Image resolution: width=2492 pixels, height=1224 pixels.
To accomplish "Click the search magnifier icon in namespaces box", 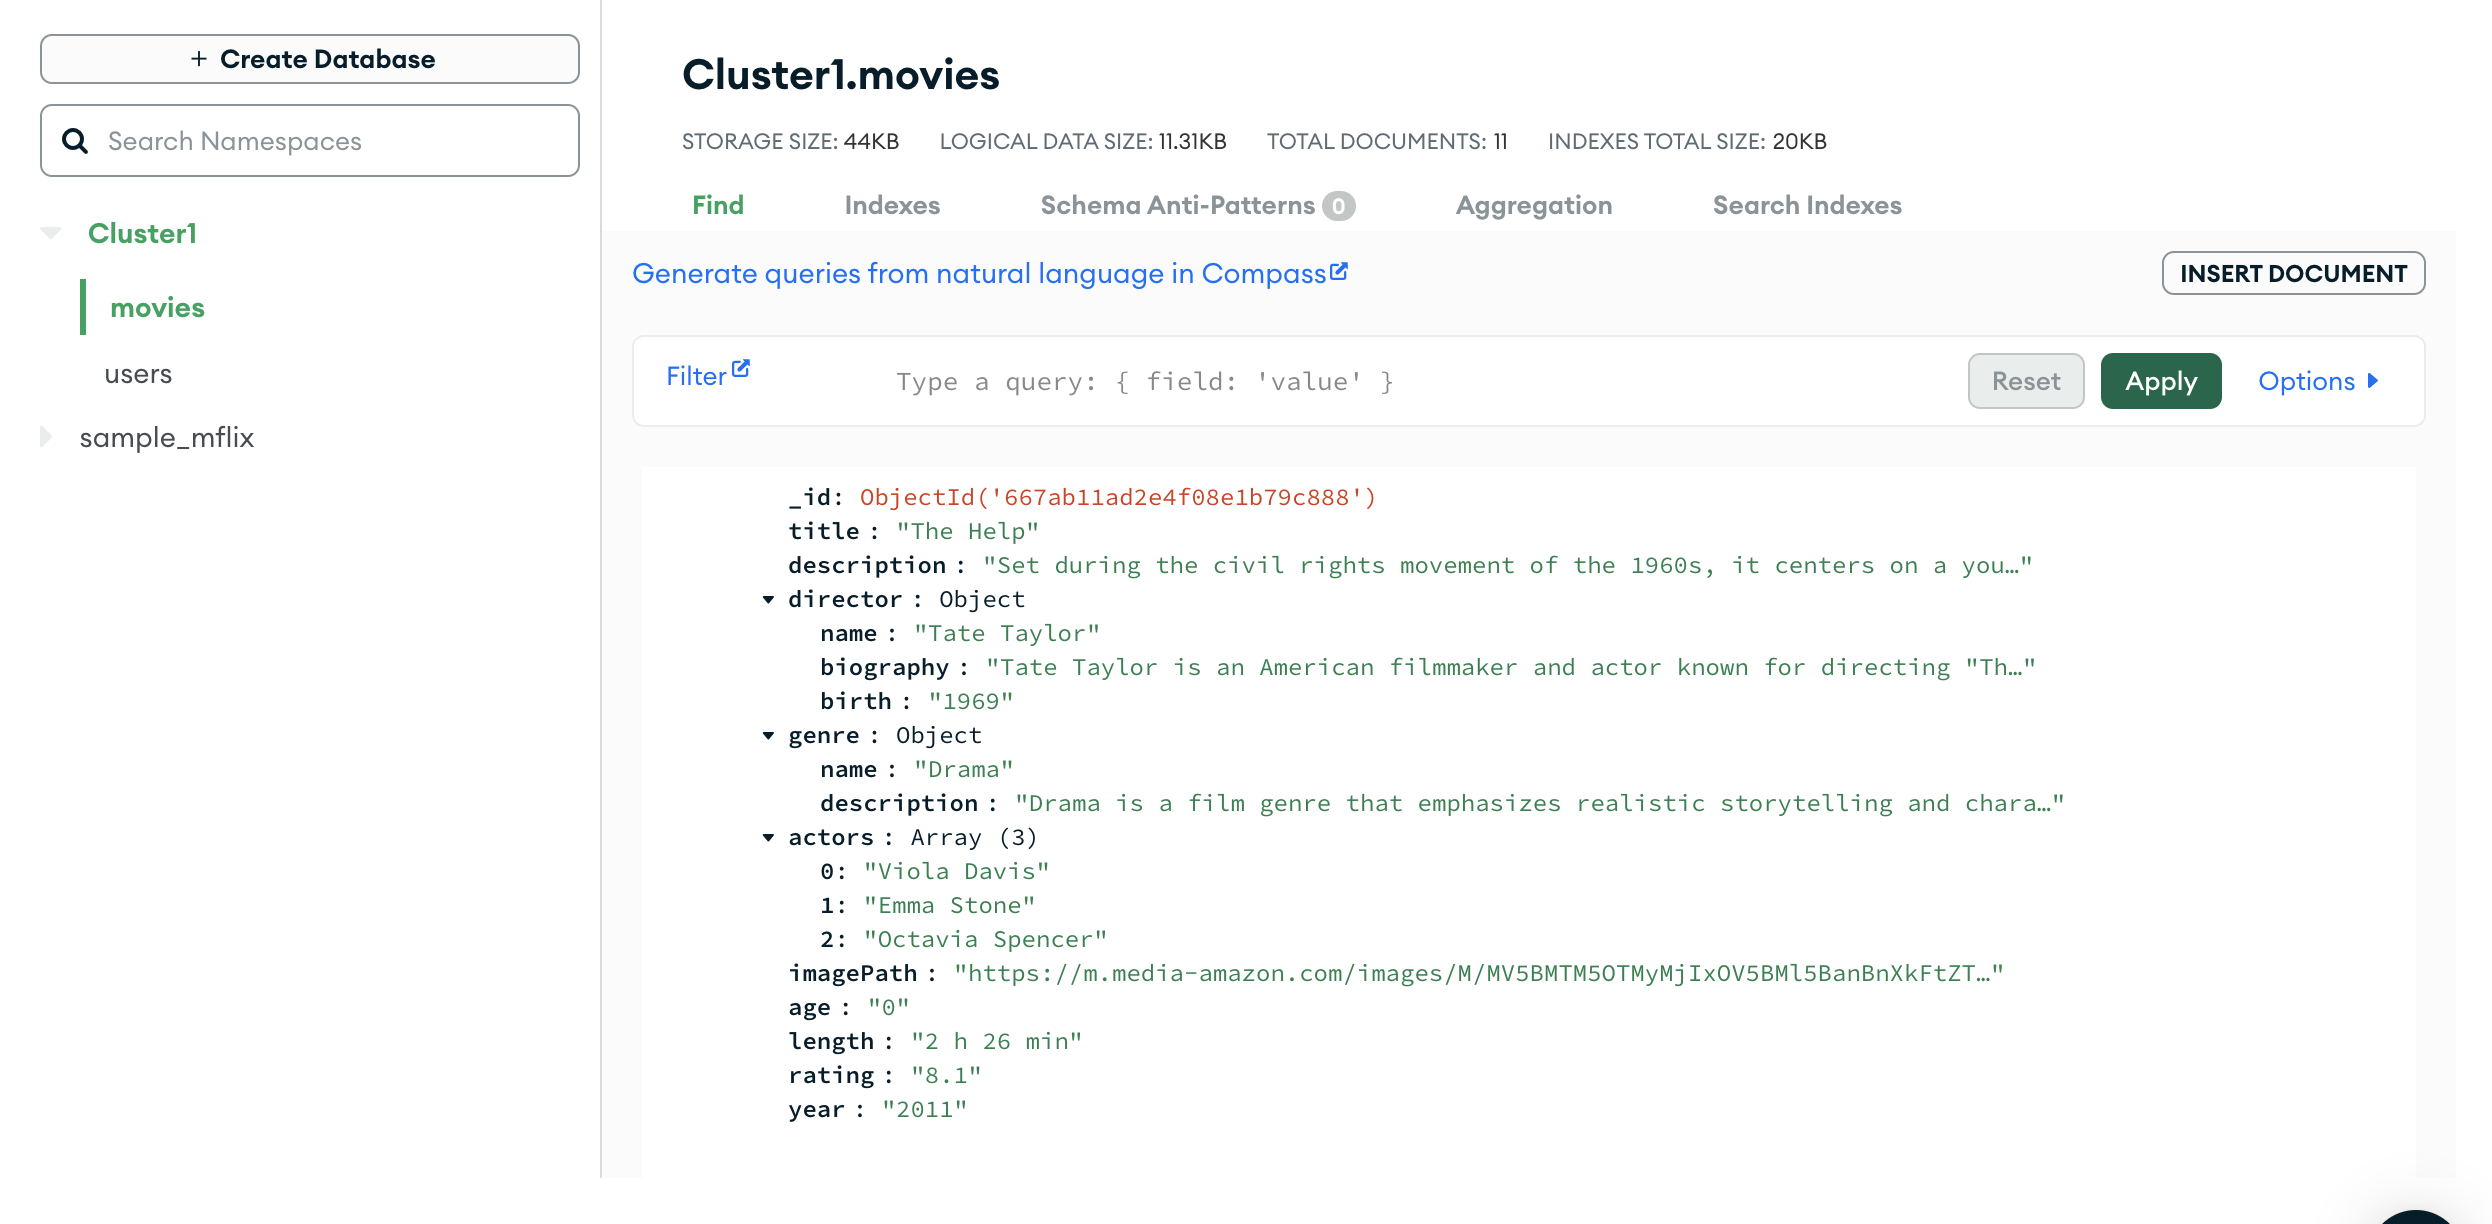I will point(75,141).
